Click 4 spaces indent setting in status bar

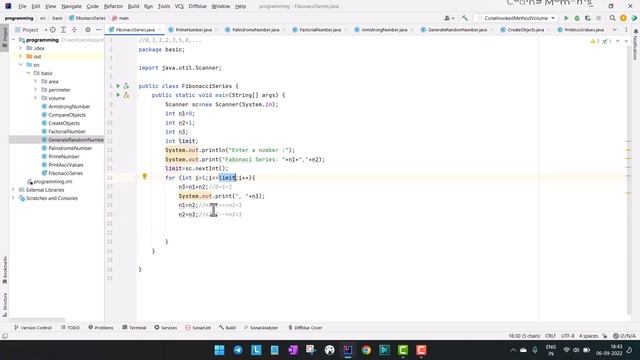[588, 336]
